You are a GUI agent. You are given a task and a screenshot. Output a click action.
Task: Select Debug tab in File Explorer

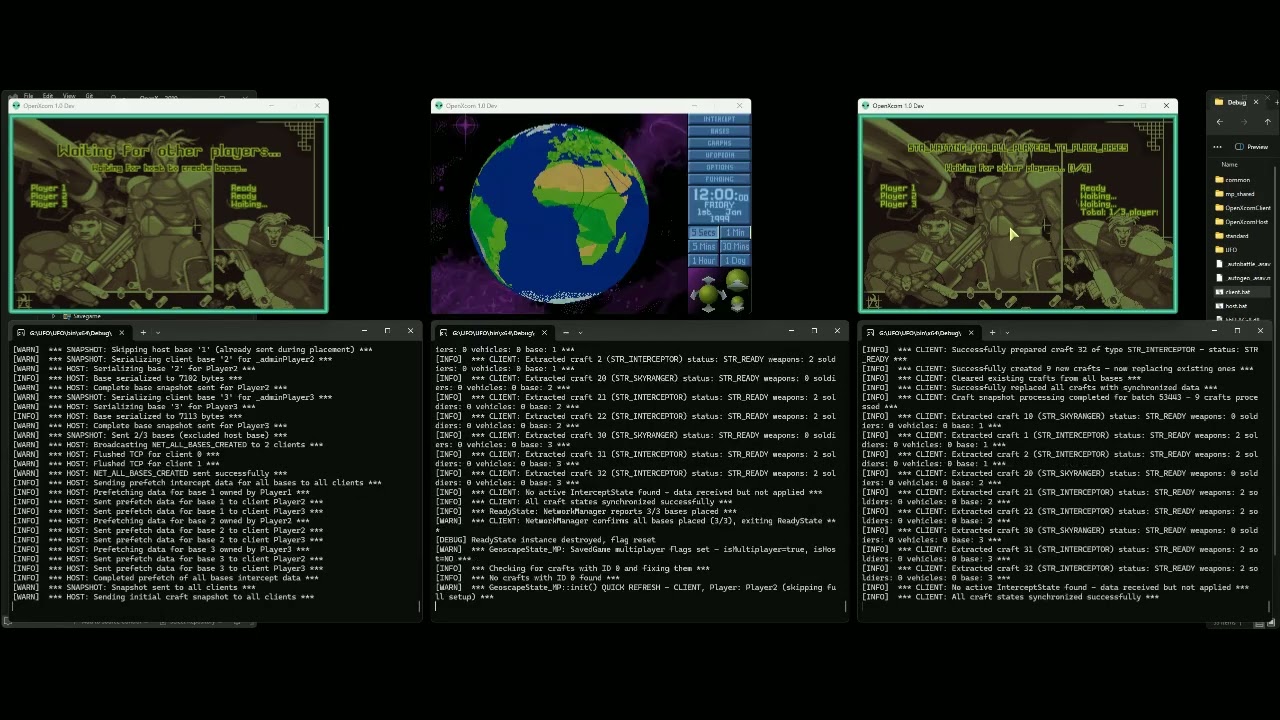(1235, 102)
